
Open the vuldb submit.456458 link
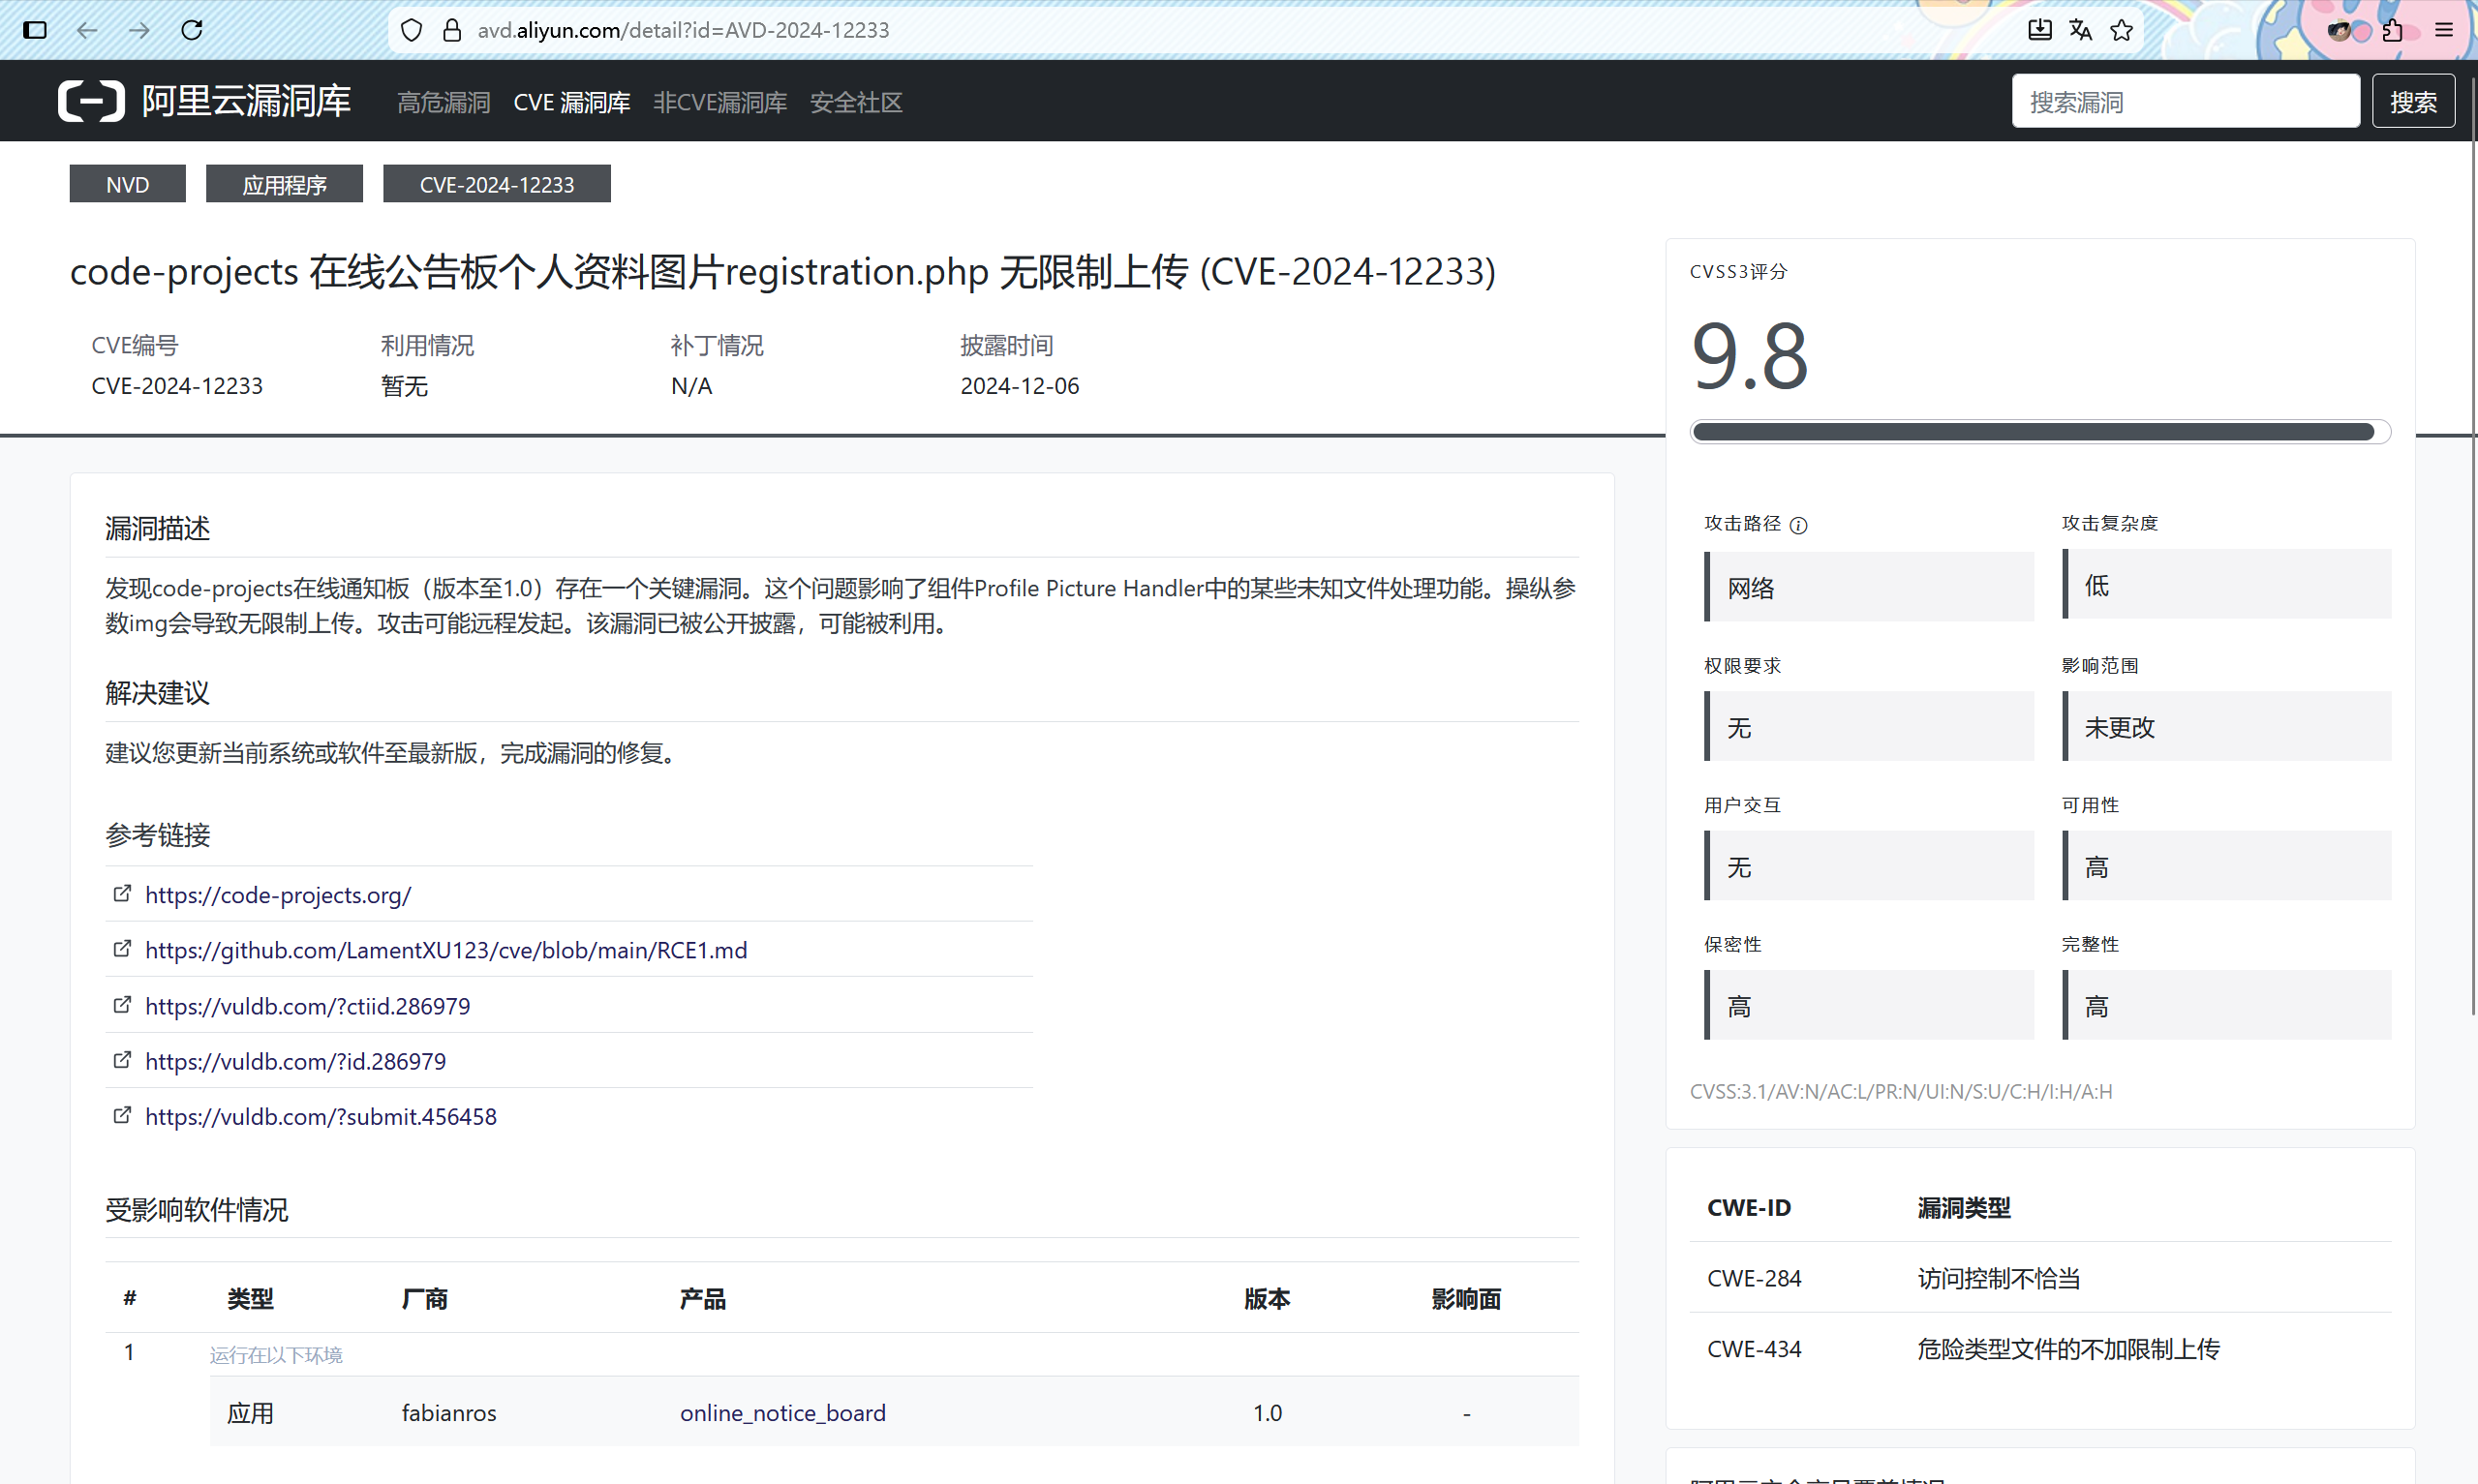[321, 1116]
